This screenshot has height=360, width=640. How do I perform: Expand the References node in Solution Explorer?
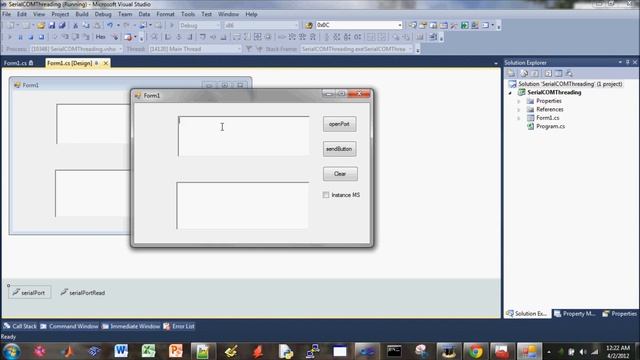click(519, 109)
